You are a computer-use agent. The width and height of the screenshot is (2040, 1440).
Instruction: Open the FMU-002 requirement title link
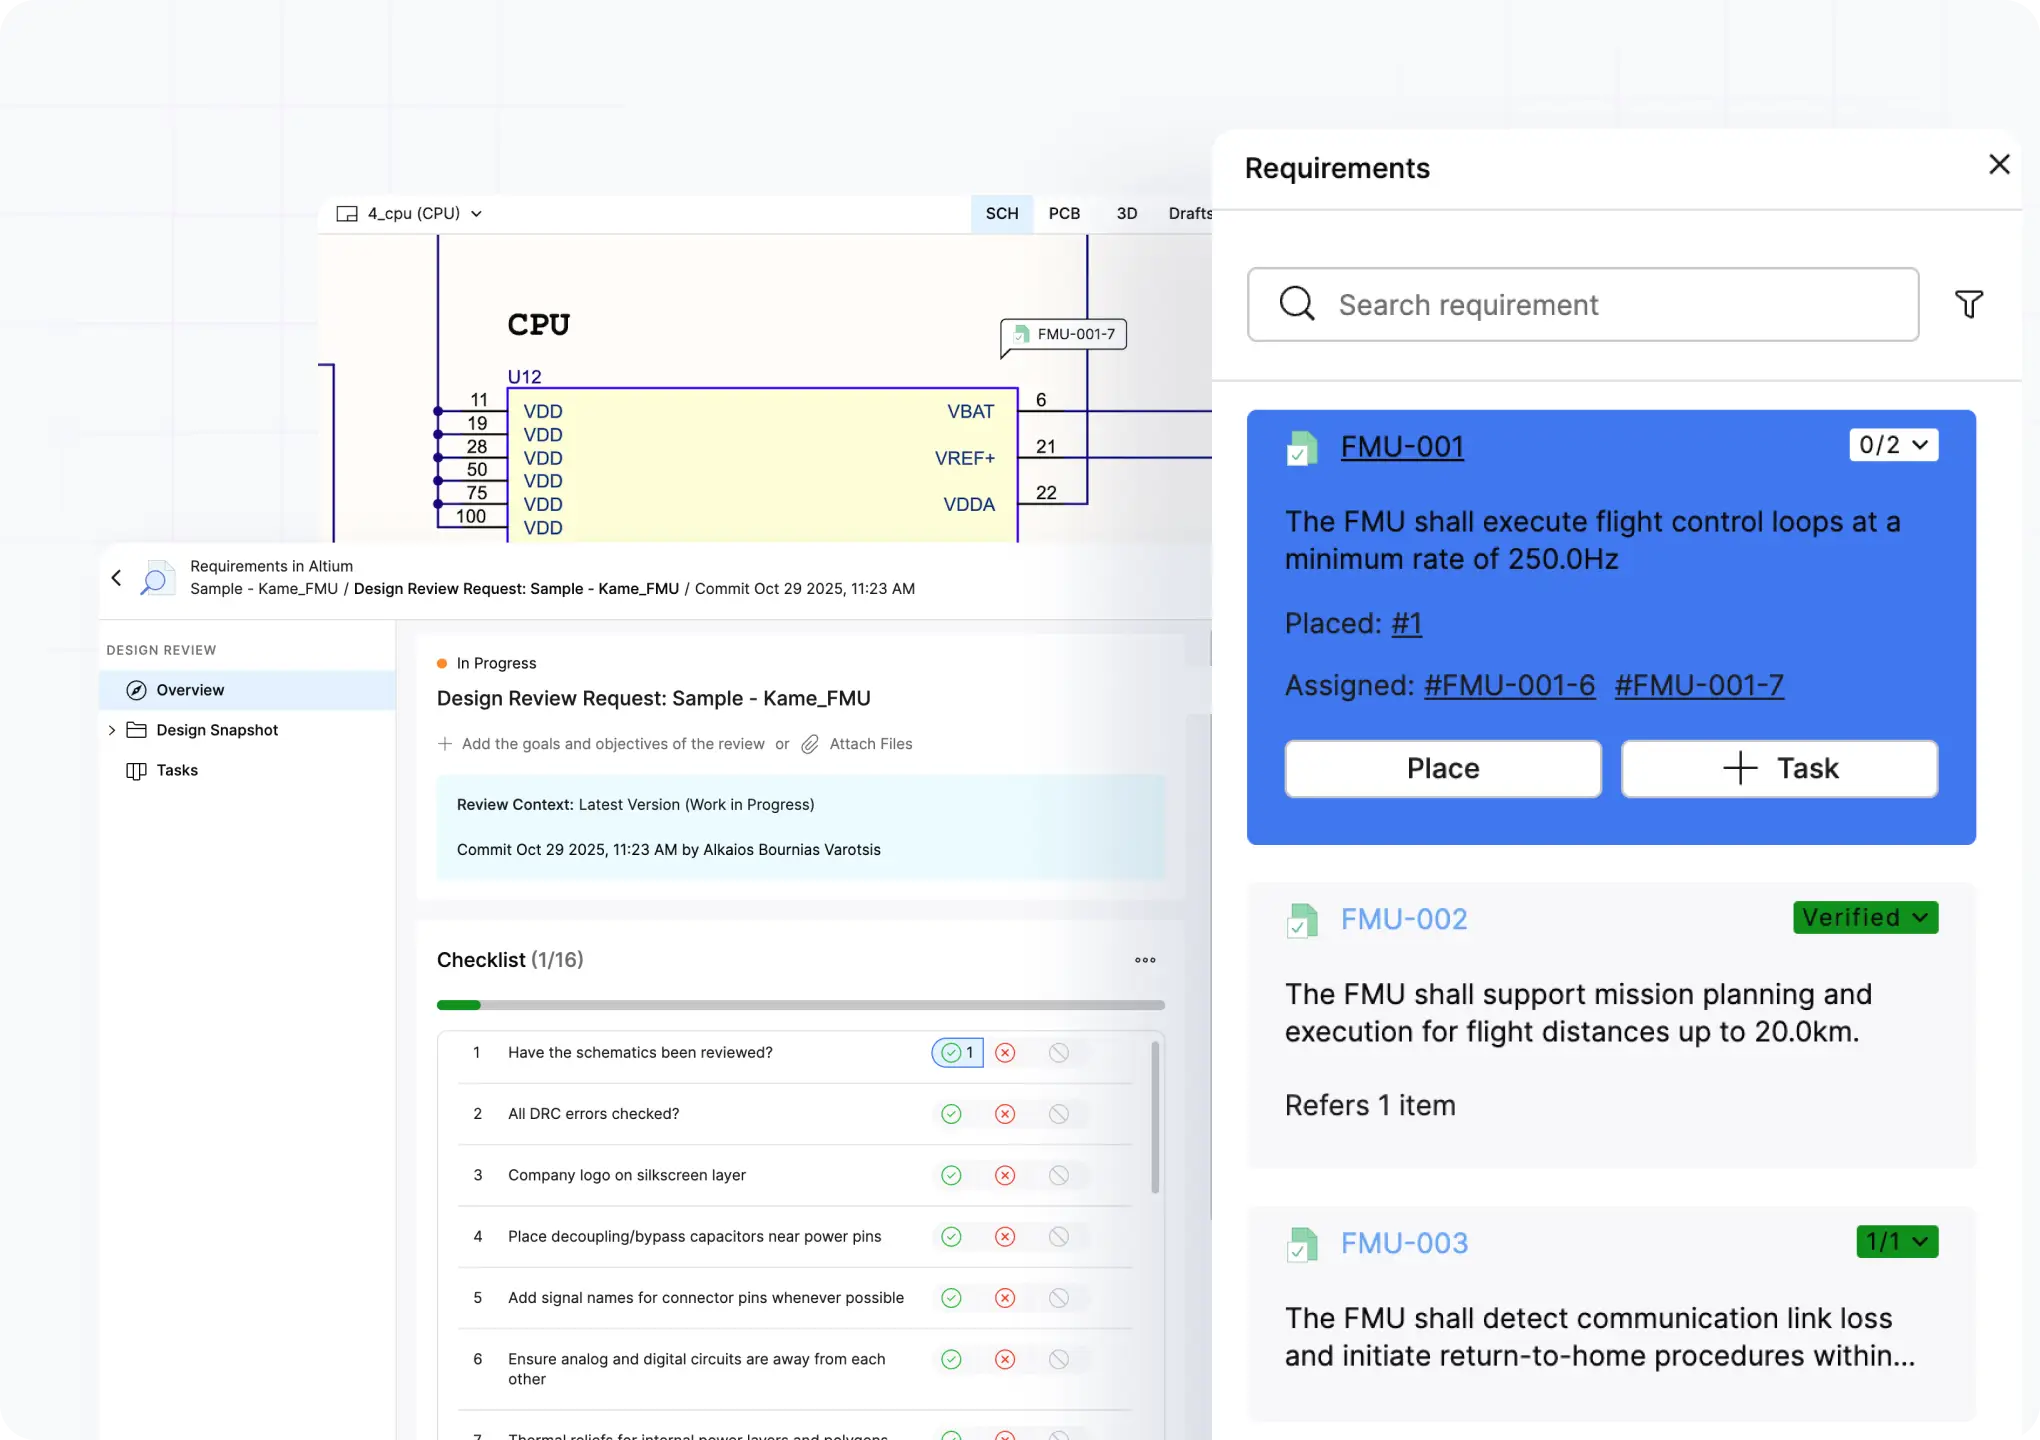[x=1404, y=919]
